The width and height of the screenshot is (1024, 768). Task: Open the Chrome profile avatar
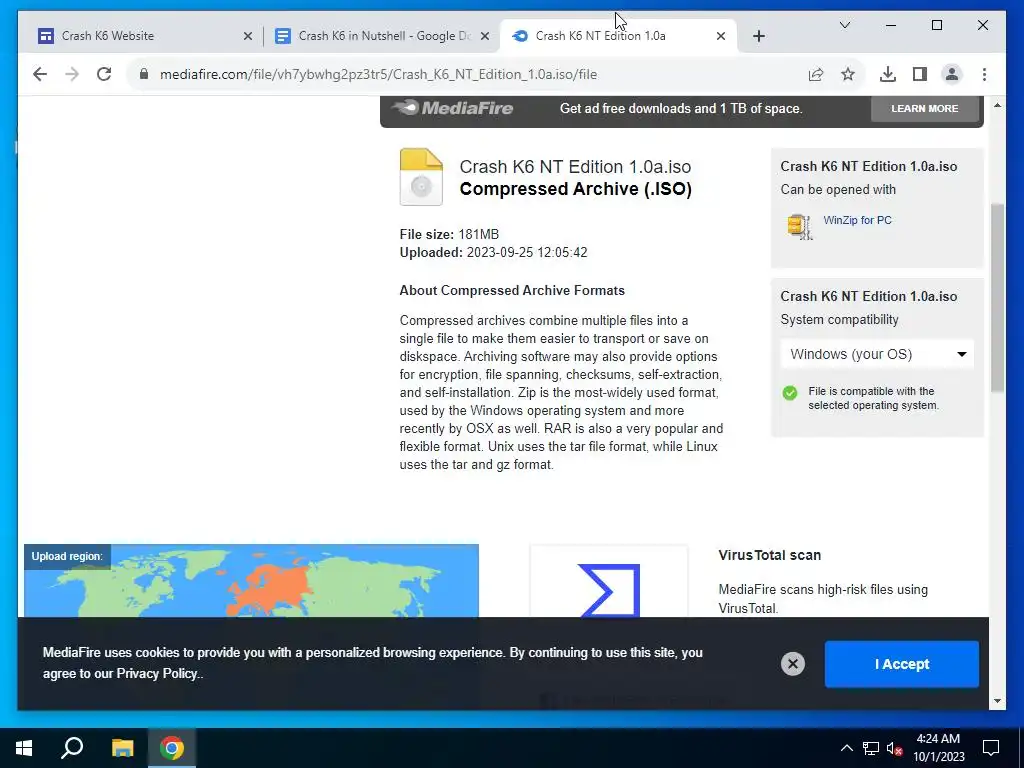(x=952, y=74)
